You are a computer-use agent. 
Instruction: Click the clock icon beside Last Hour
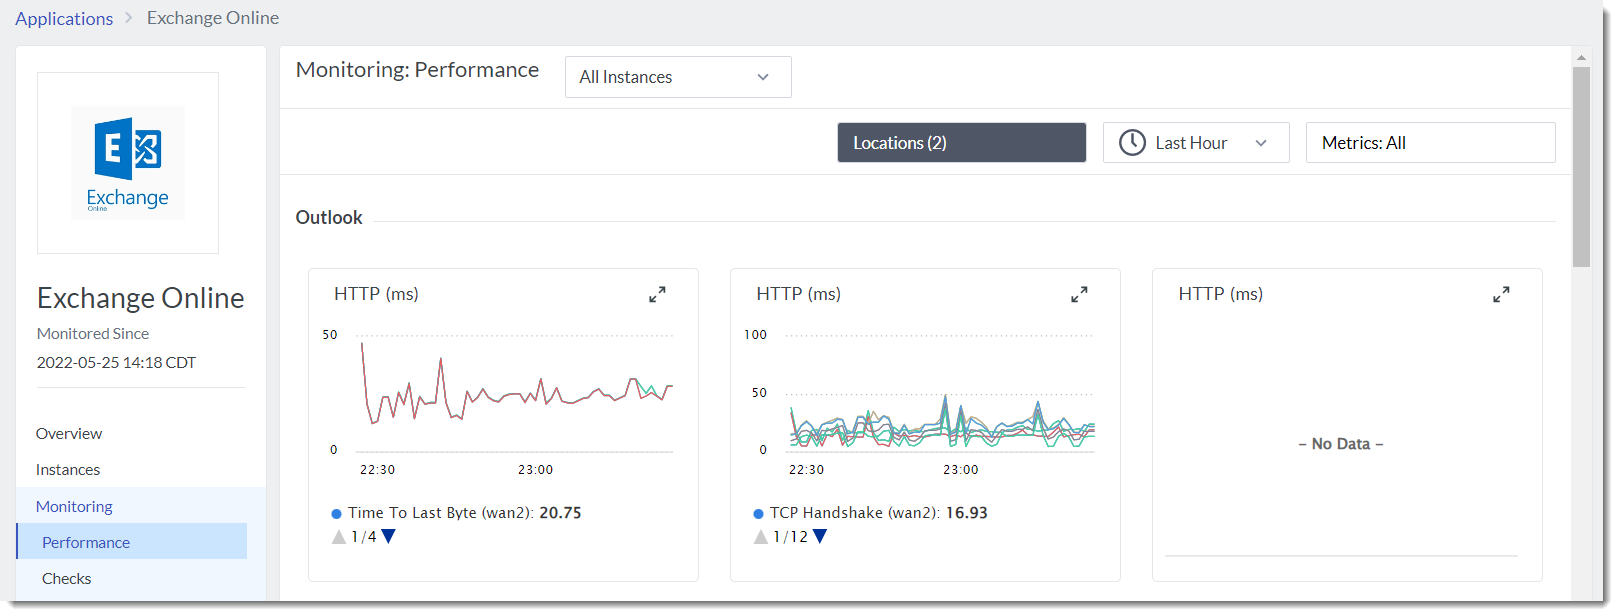tap(1132, 143)
